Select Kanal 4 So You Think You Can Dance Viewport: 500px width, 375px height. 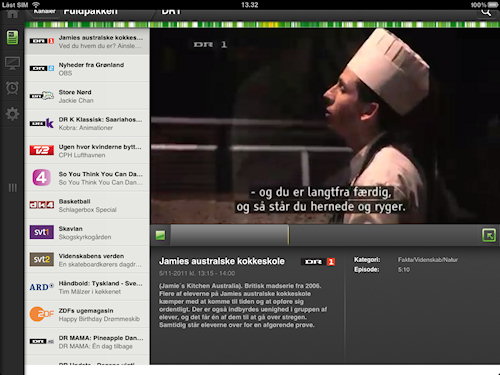tap(87, 178)
